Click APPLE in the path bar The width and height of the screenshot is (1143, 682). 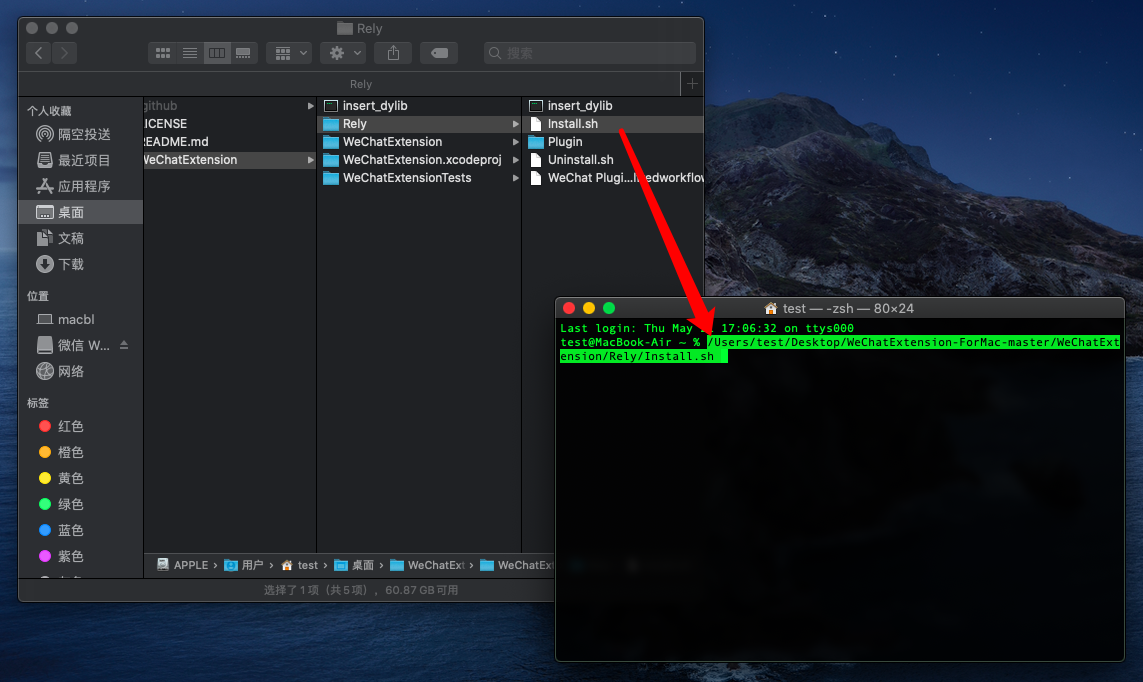(x=182, y=565)
